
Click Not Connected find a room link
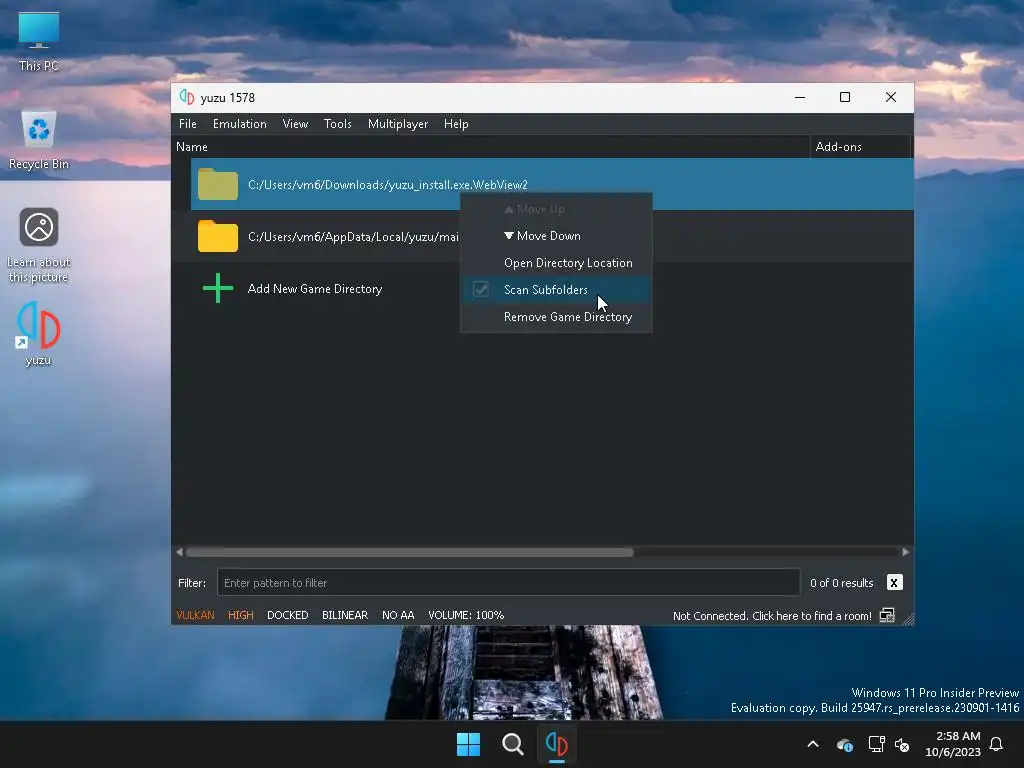(x=772, y=616)
